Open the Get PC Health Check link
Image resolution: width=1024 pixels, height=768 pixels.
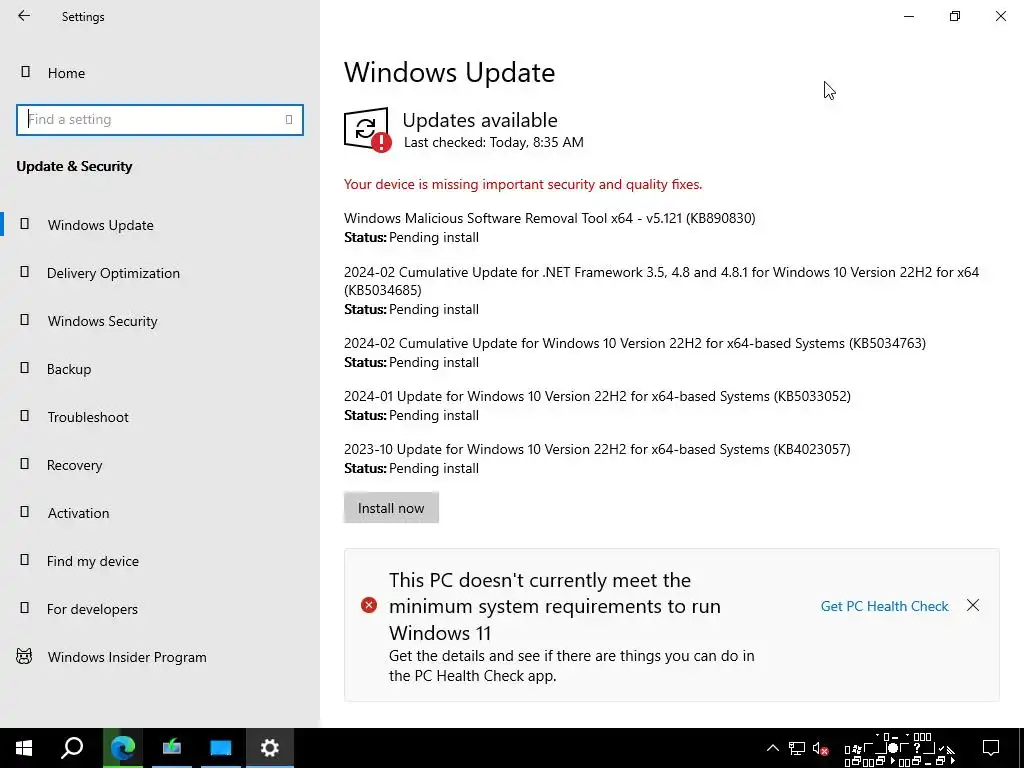tap(884, 606)
